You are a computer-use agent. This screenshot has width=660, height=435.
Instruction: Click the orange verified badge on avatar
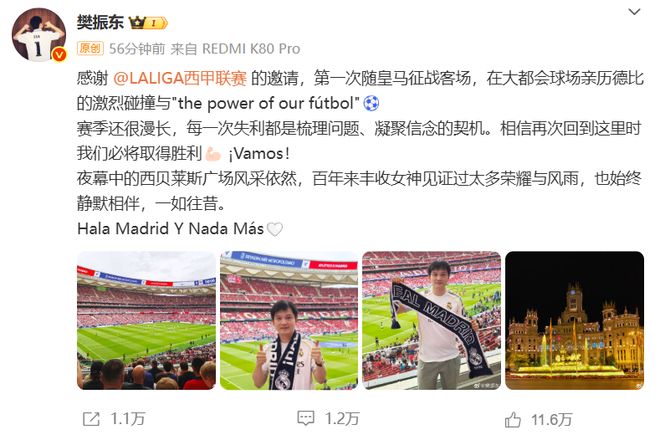pyautogui.click(x=59, y=55)
